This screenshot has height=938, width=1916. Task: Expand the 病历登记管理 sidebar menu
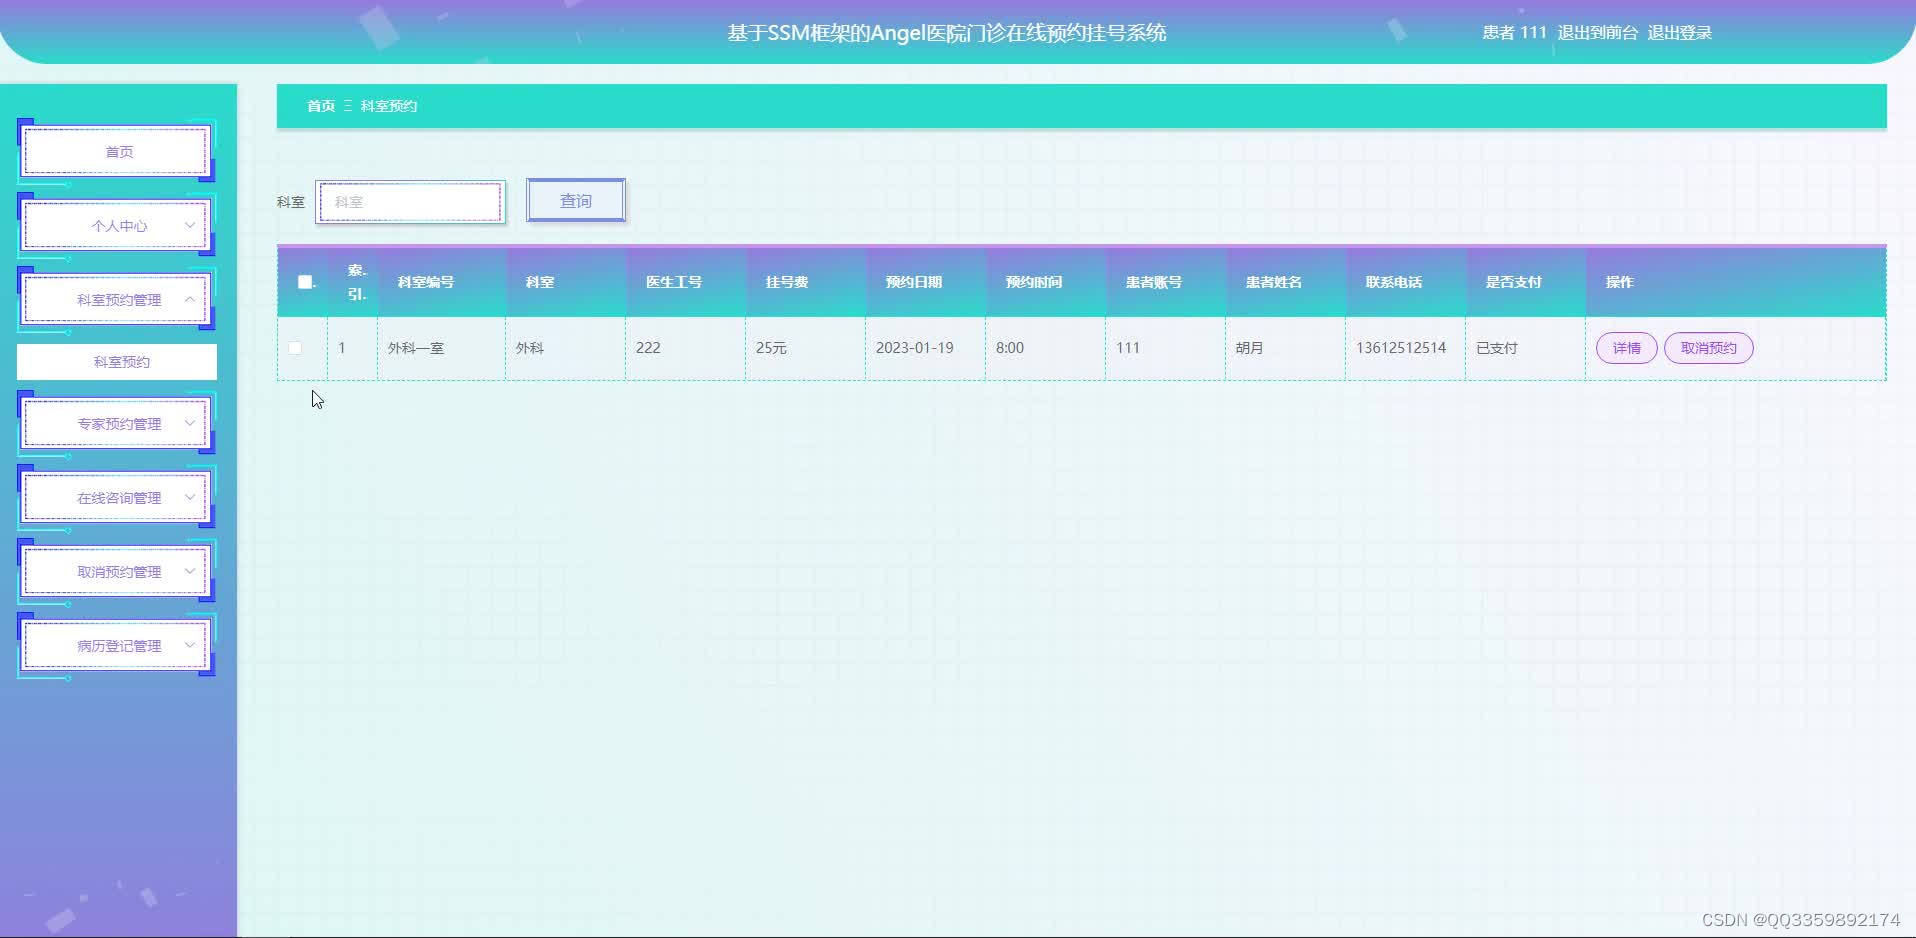click(117, 646)
